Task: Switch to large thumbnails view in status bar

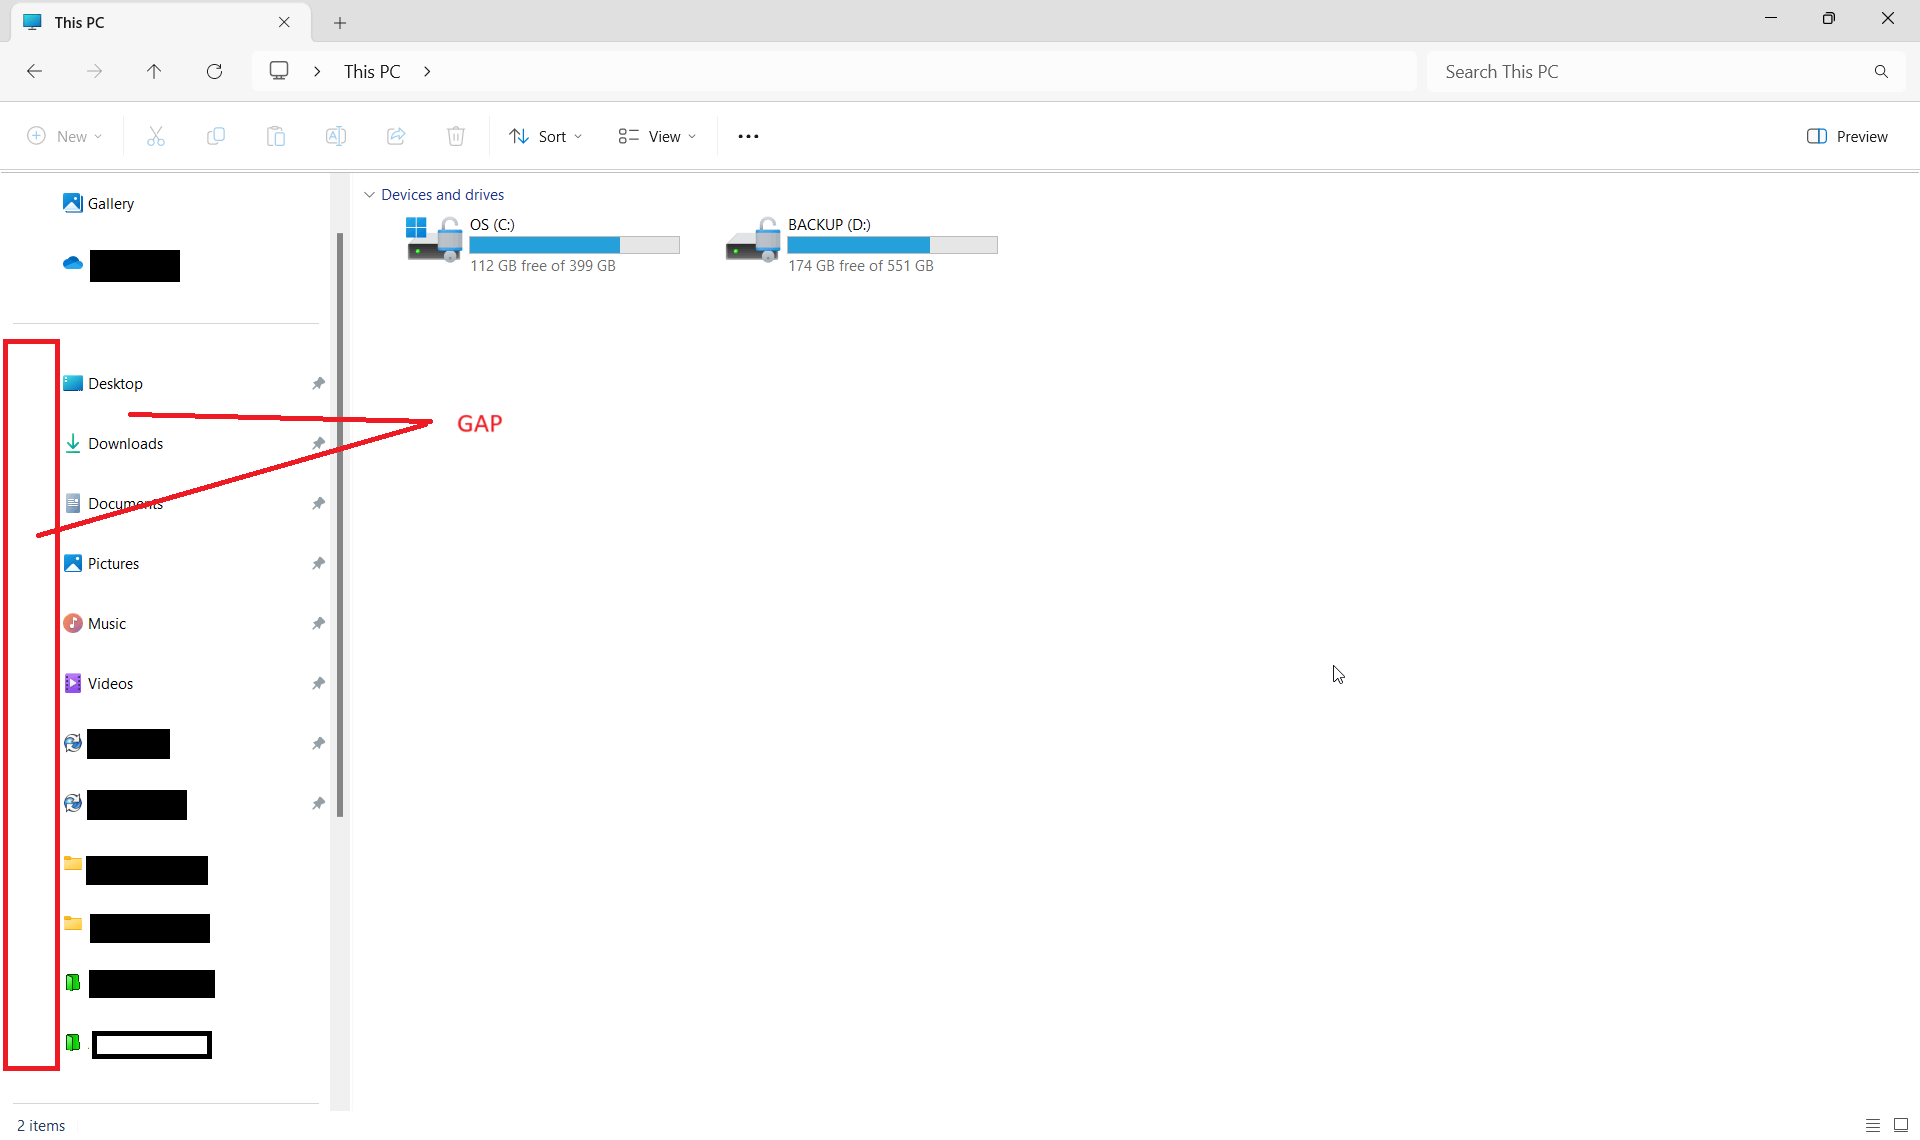Action: point(1901,1125)
